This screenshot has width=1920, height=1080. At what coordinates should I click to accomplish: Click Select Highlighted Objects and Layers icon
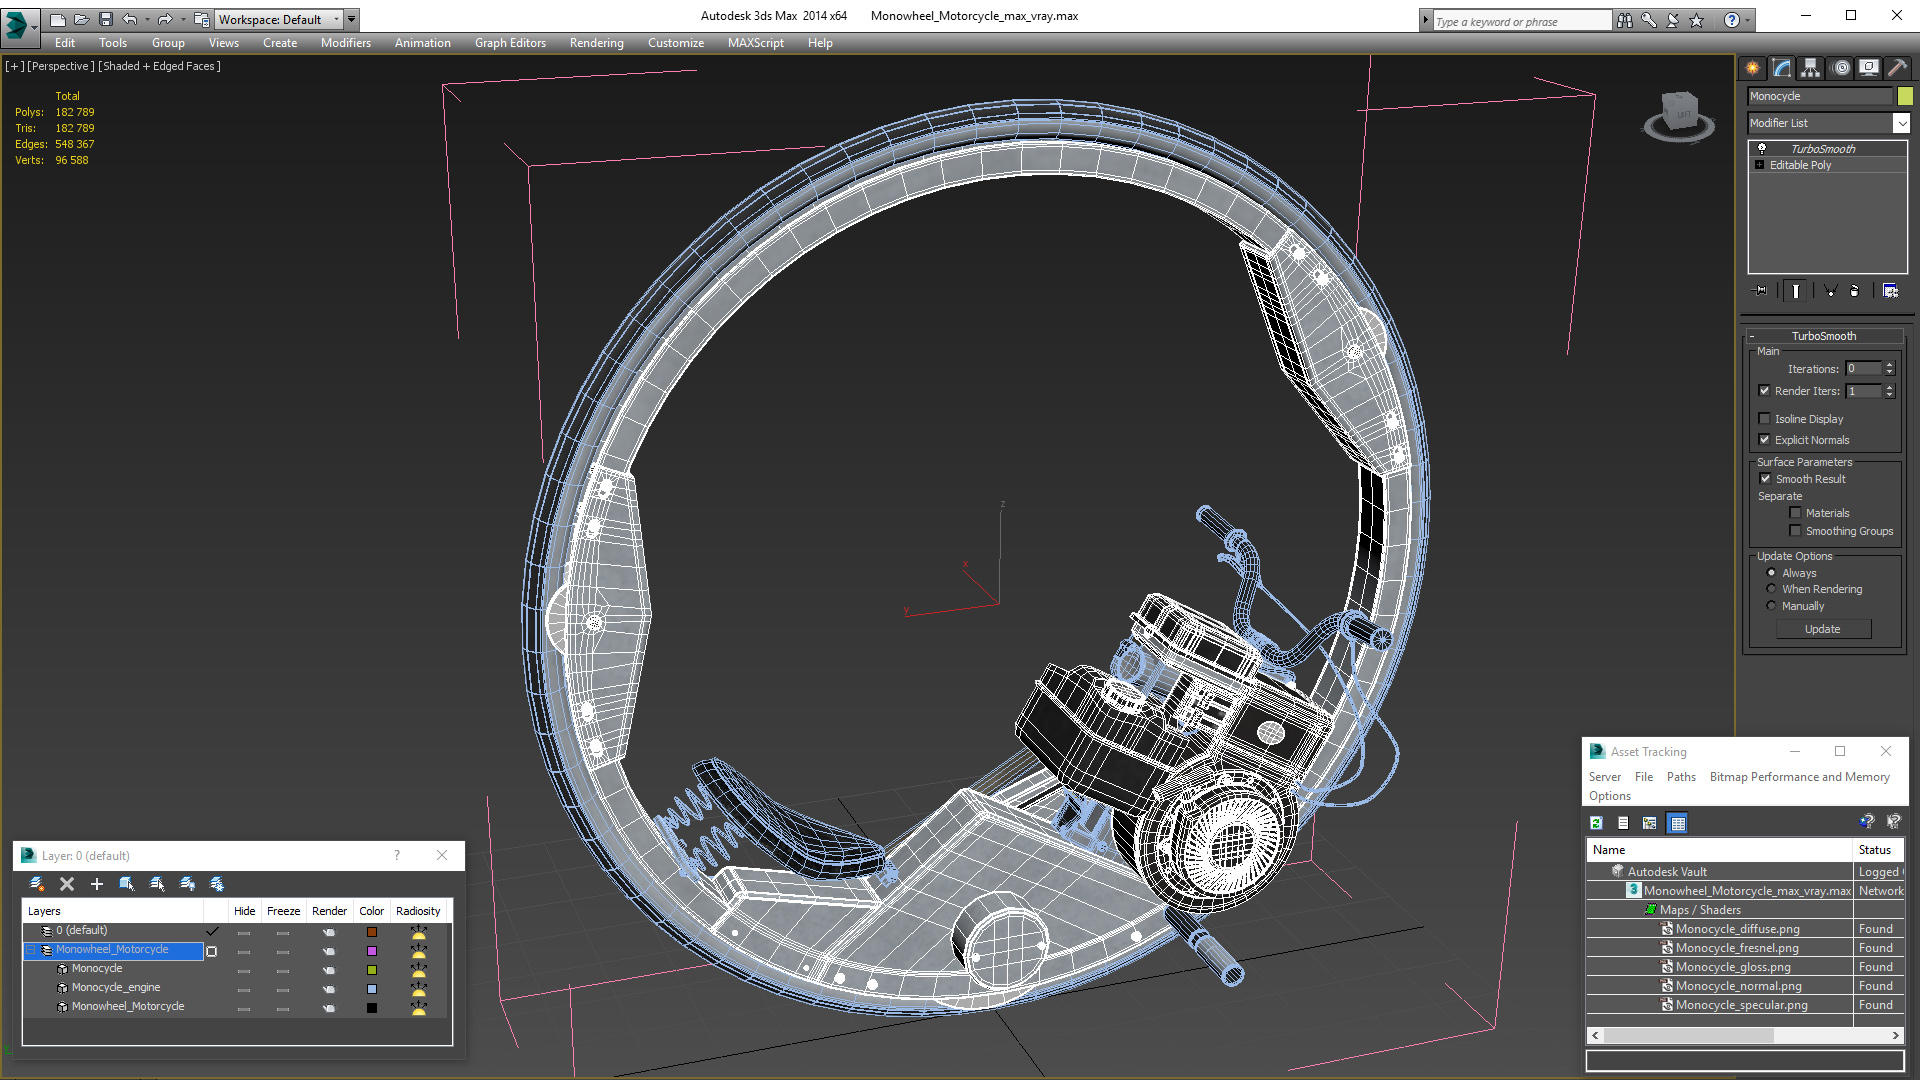click(127, 884)
